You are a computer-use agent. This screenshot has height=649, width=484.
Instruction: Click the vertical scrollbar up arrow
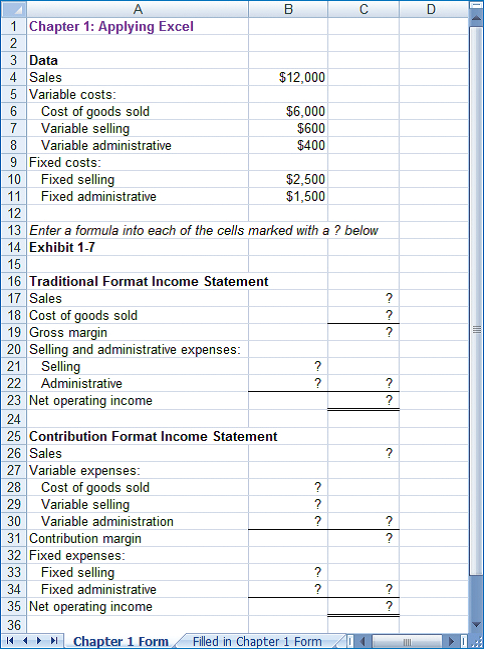click(477, 17)
